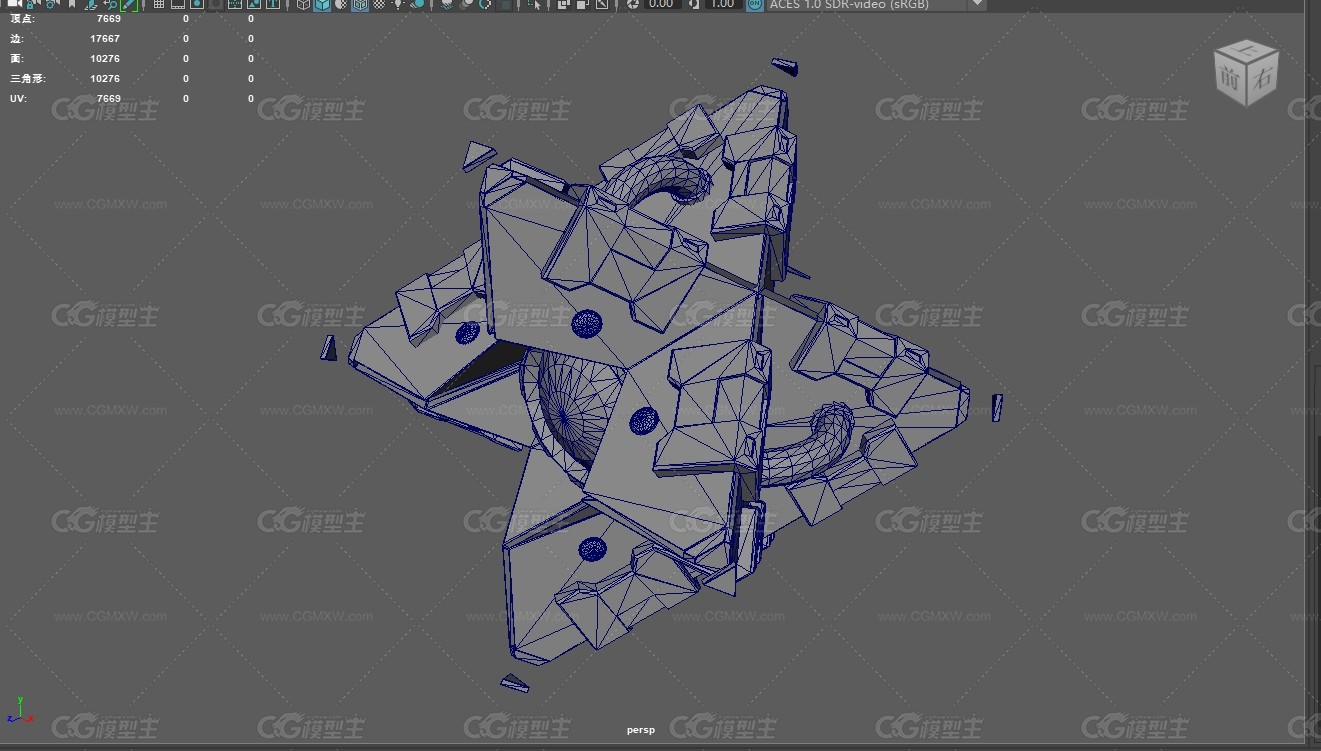The image size is (1321, 751).
Task: Click the 顶点 vertex count 7669
Action: pos(108,19)
